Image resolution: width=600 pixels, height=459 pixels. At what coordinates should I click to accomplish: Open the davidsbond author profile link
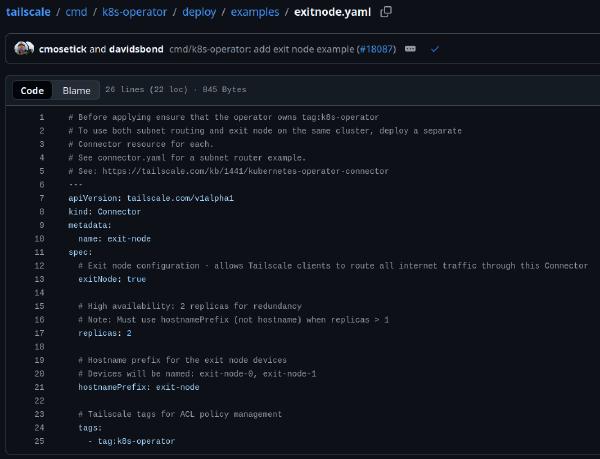[136, 49]
